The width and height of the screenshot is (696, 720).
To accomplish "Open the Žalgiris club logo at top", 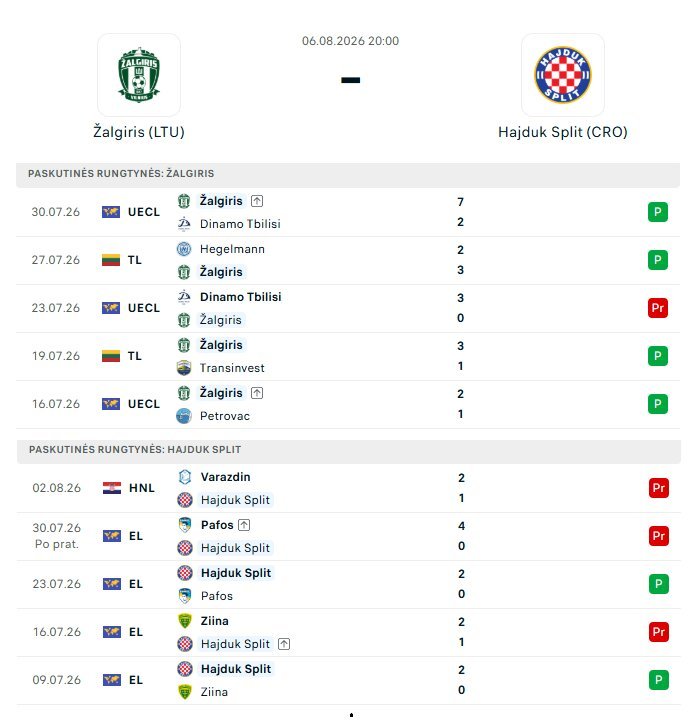I will pyautogui.click(x=139, y=74).
